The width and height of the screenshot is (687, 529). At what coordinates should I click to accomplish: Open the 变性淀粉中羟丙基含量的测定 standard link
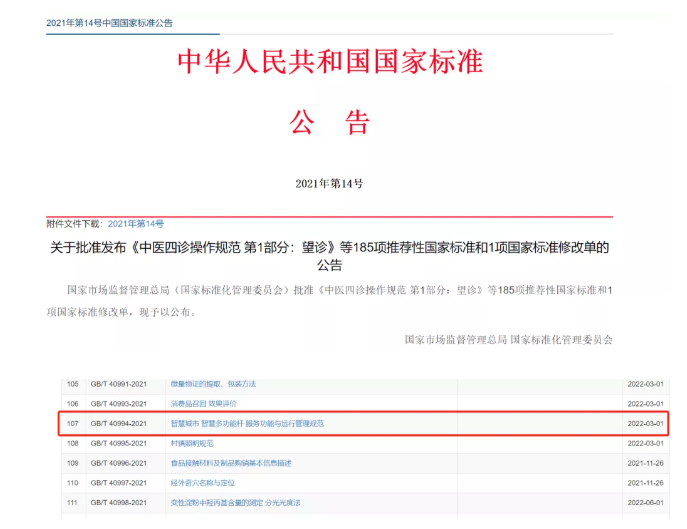(x=235, y=502)
